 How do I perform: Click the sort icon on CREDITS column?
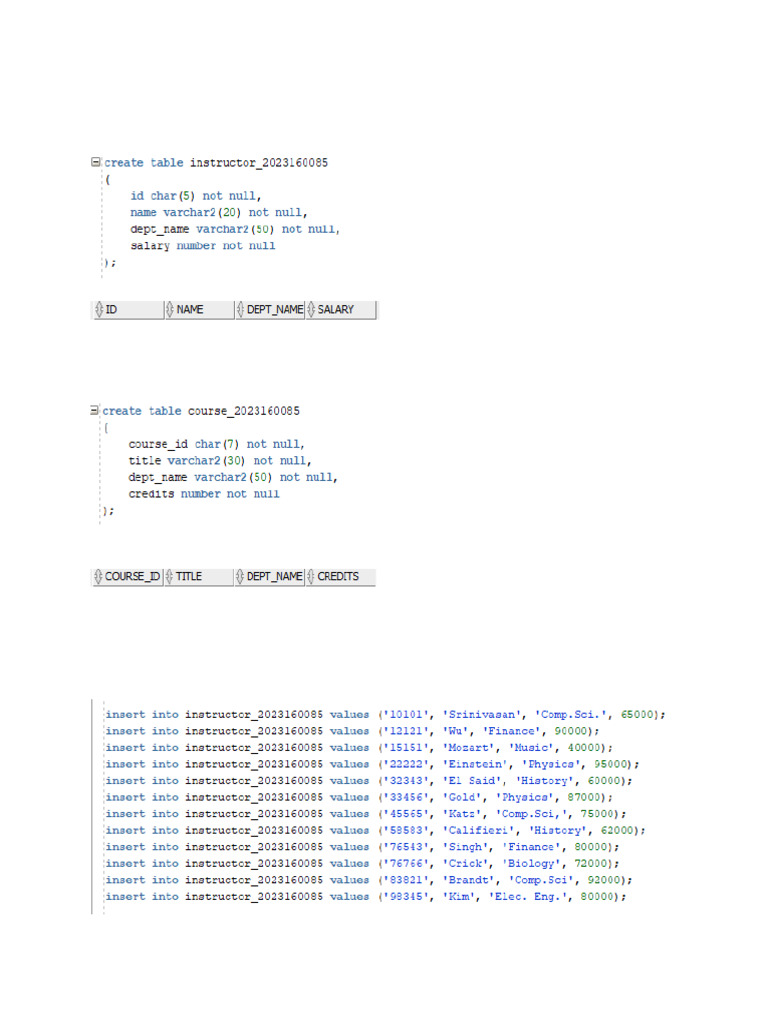point(311,576)
